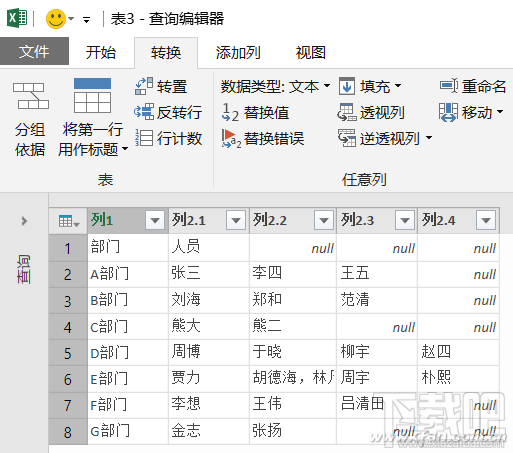Select the 列2.4 column header

point(458,220)
